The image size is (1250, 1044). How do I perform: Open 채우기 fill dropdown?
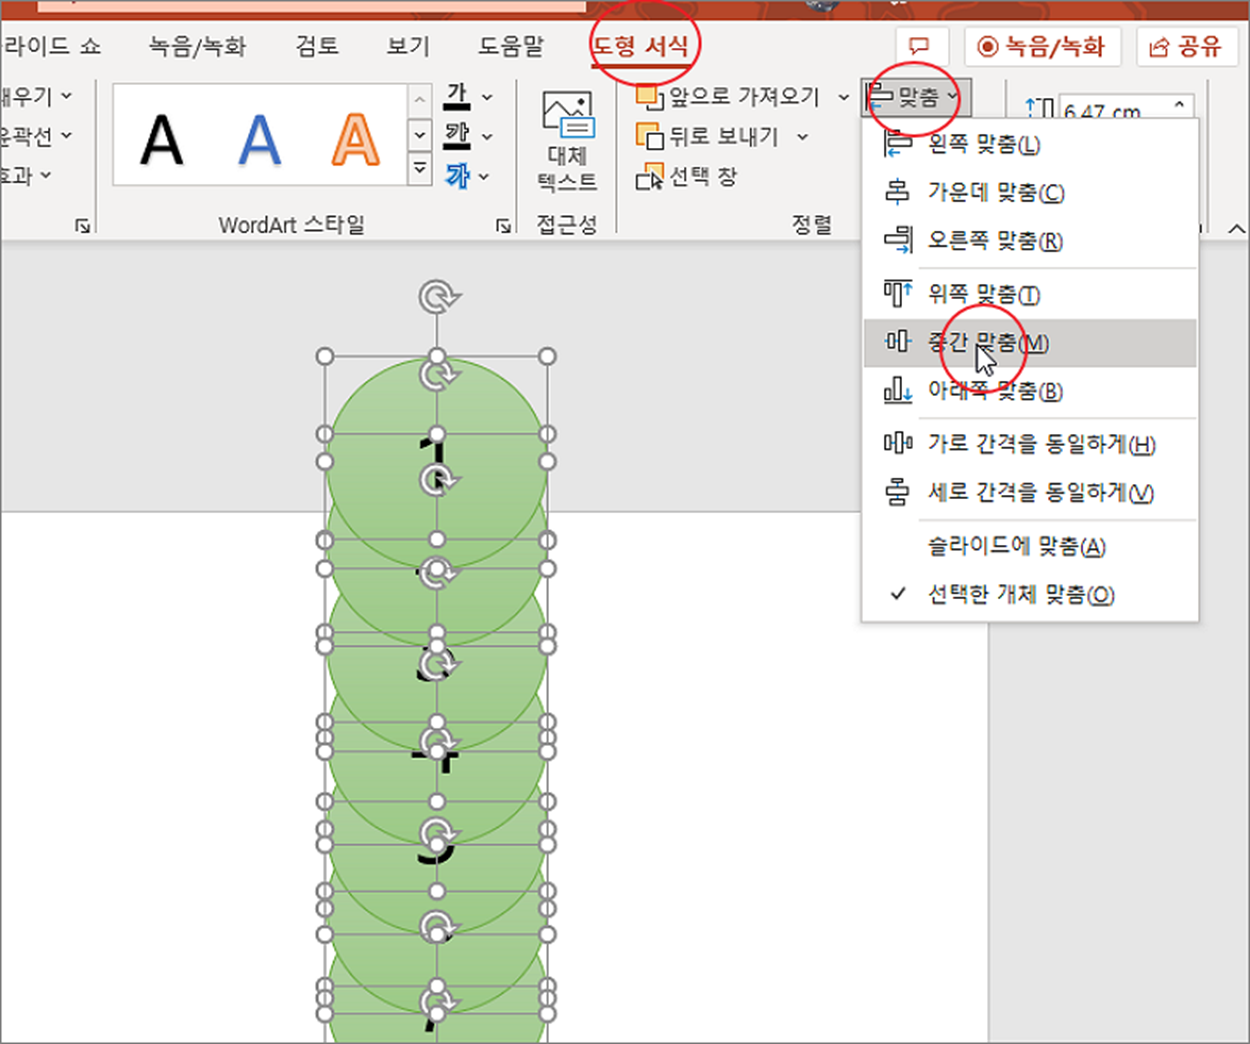pos(35,96)
